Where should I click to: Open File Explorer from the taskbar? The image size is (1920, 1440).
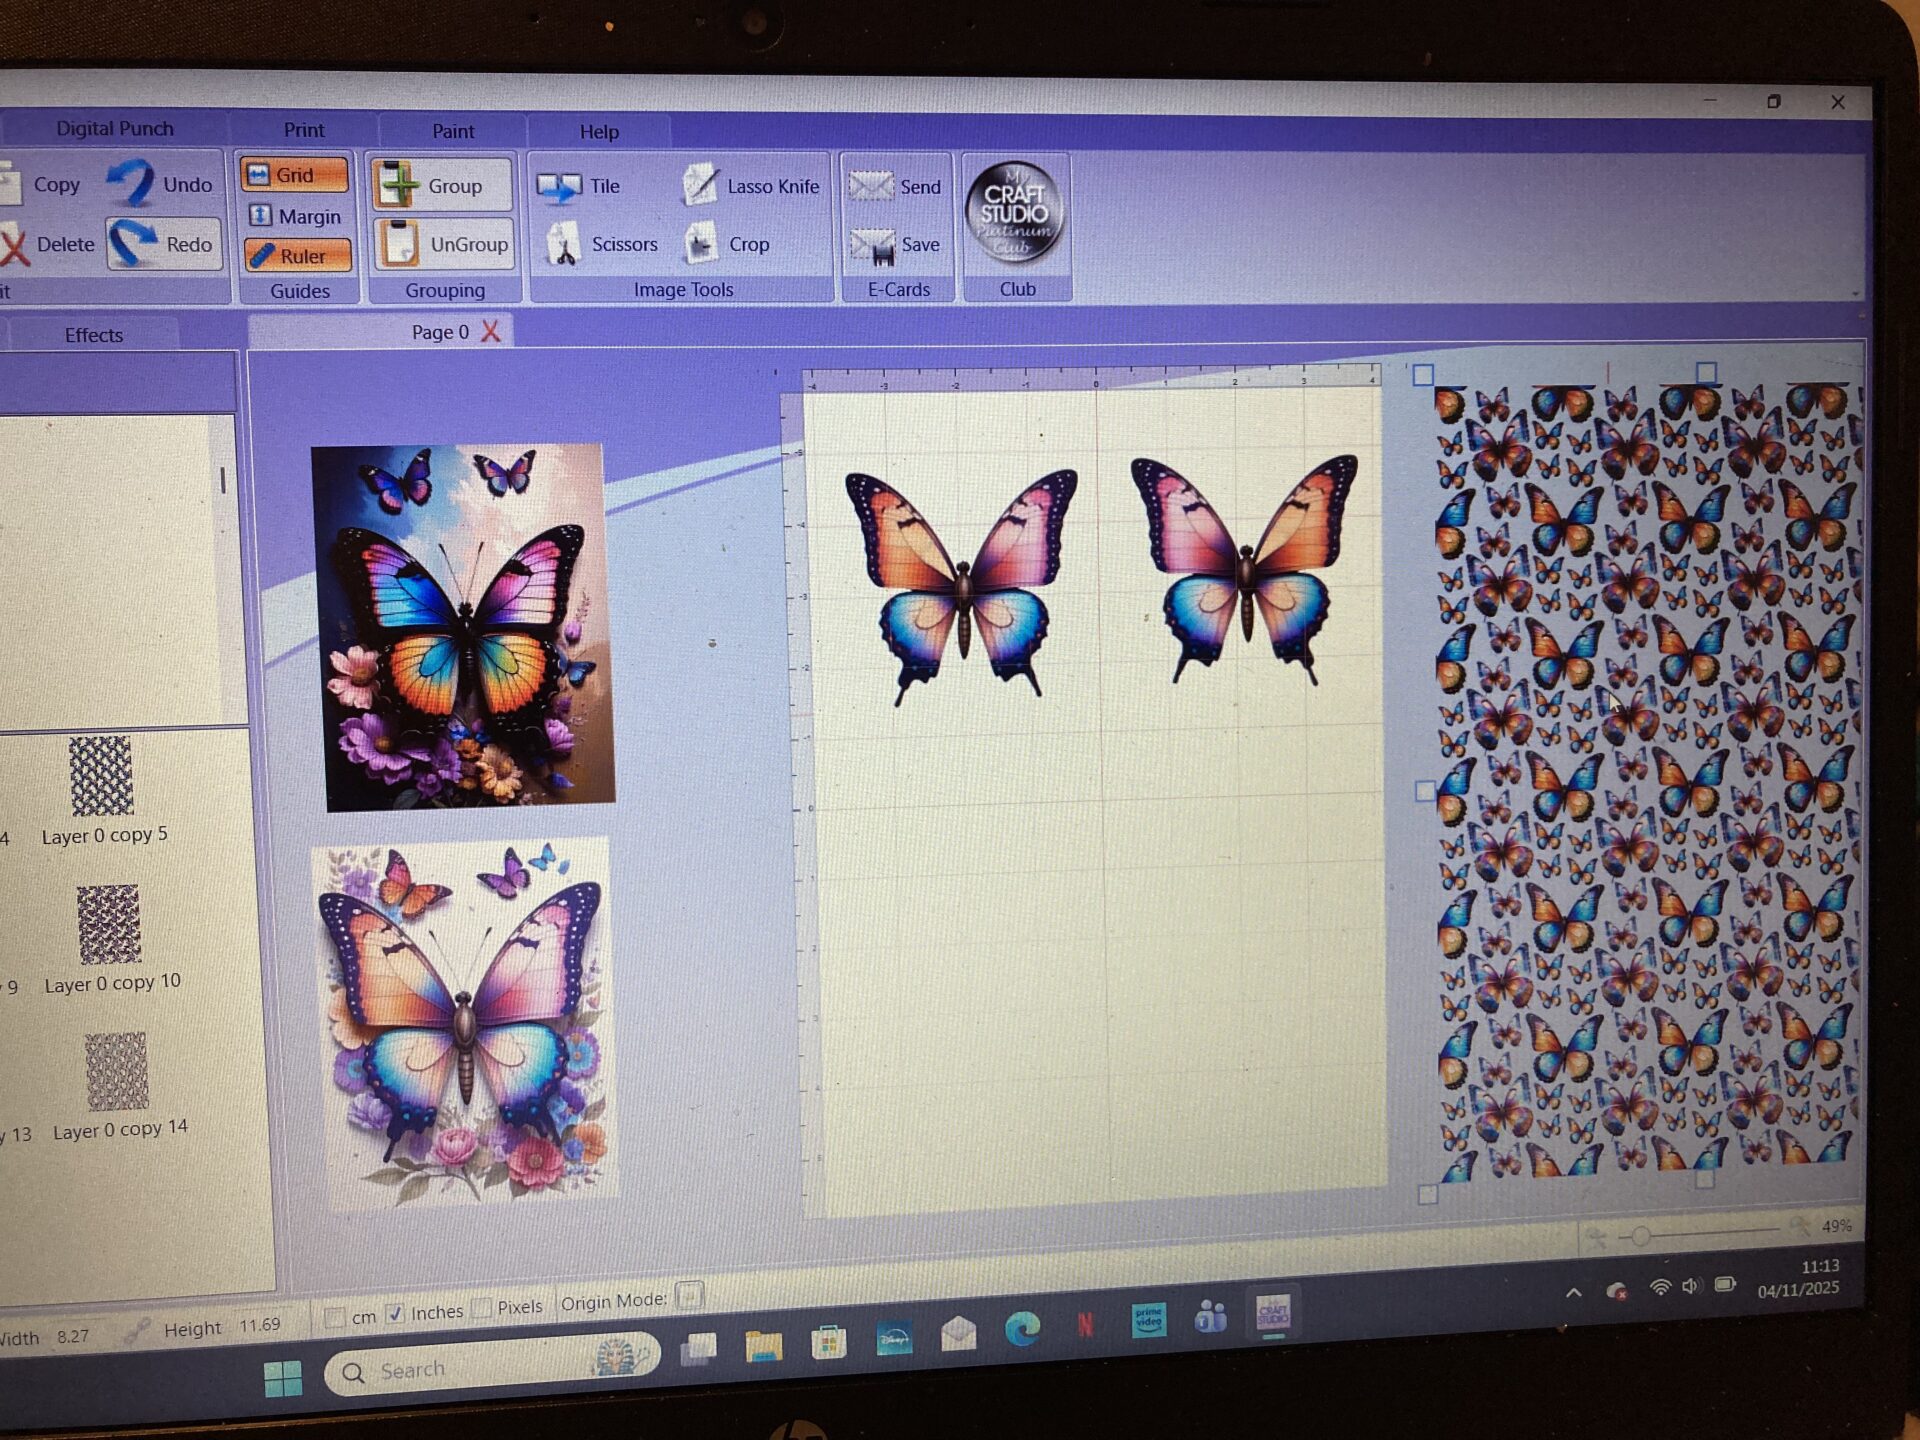(763, 1346)
